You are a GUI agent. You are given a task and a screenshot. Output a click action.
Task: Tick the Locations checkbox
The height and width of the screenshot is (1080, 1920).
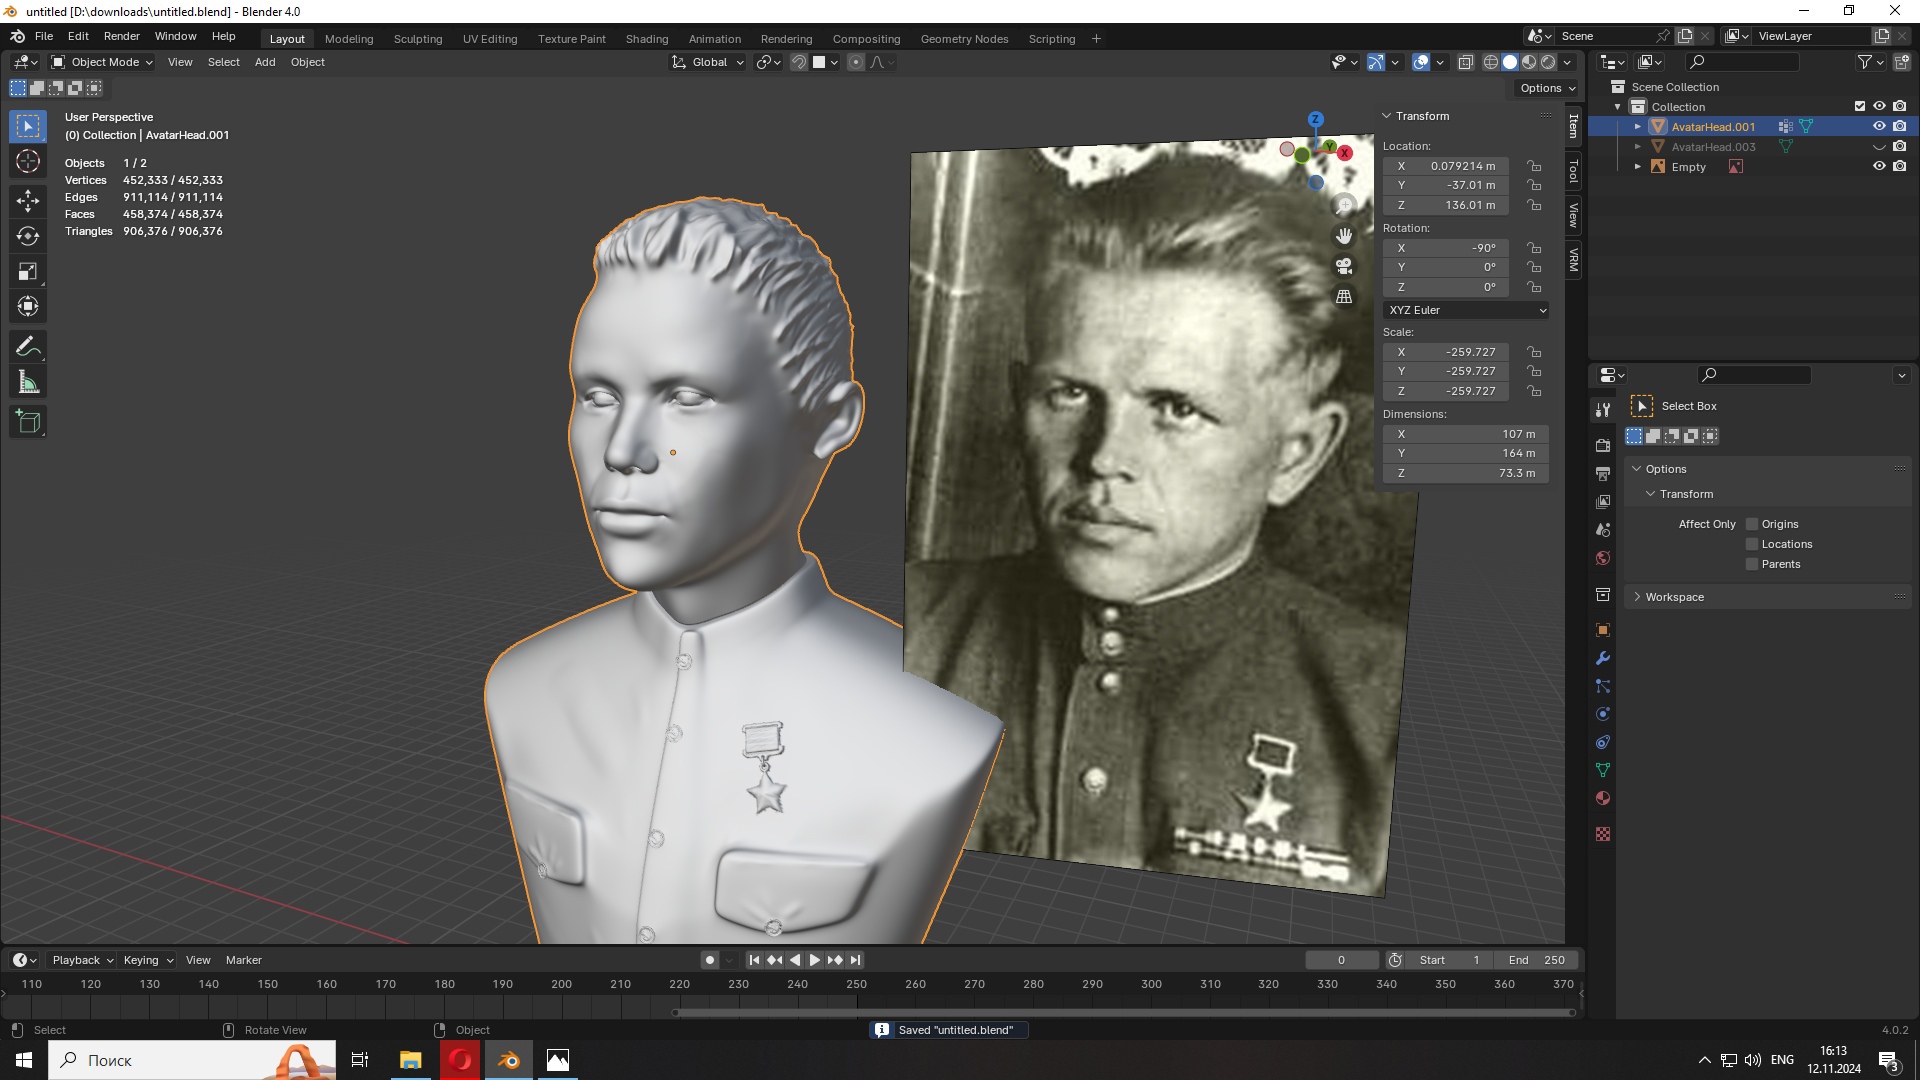(1752, 544)
